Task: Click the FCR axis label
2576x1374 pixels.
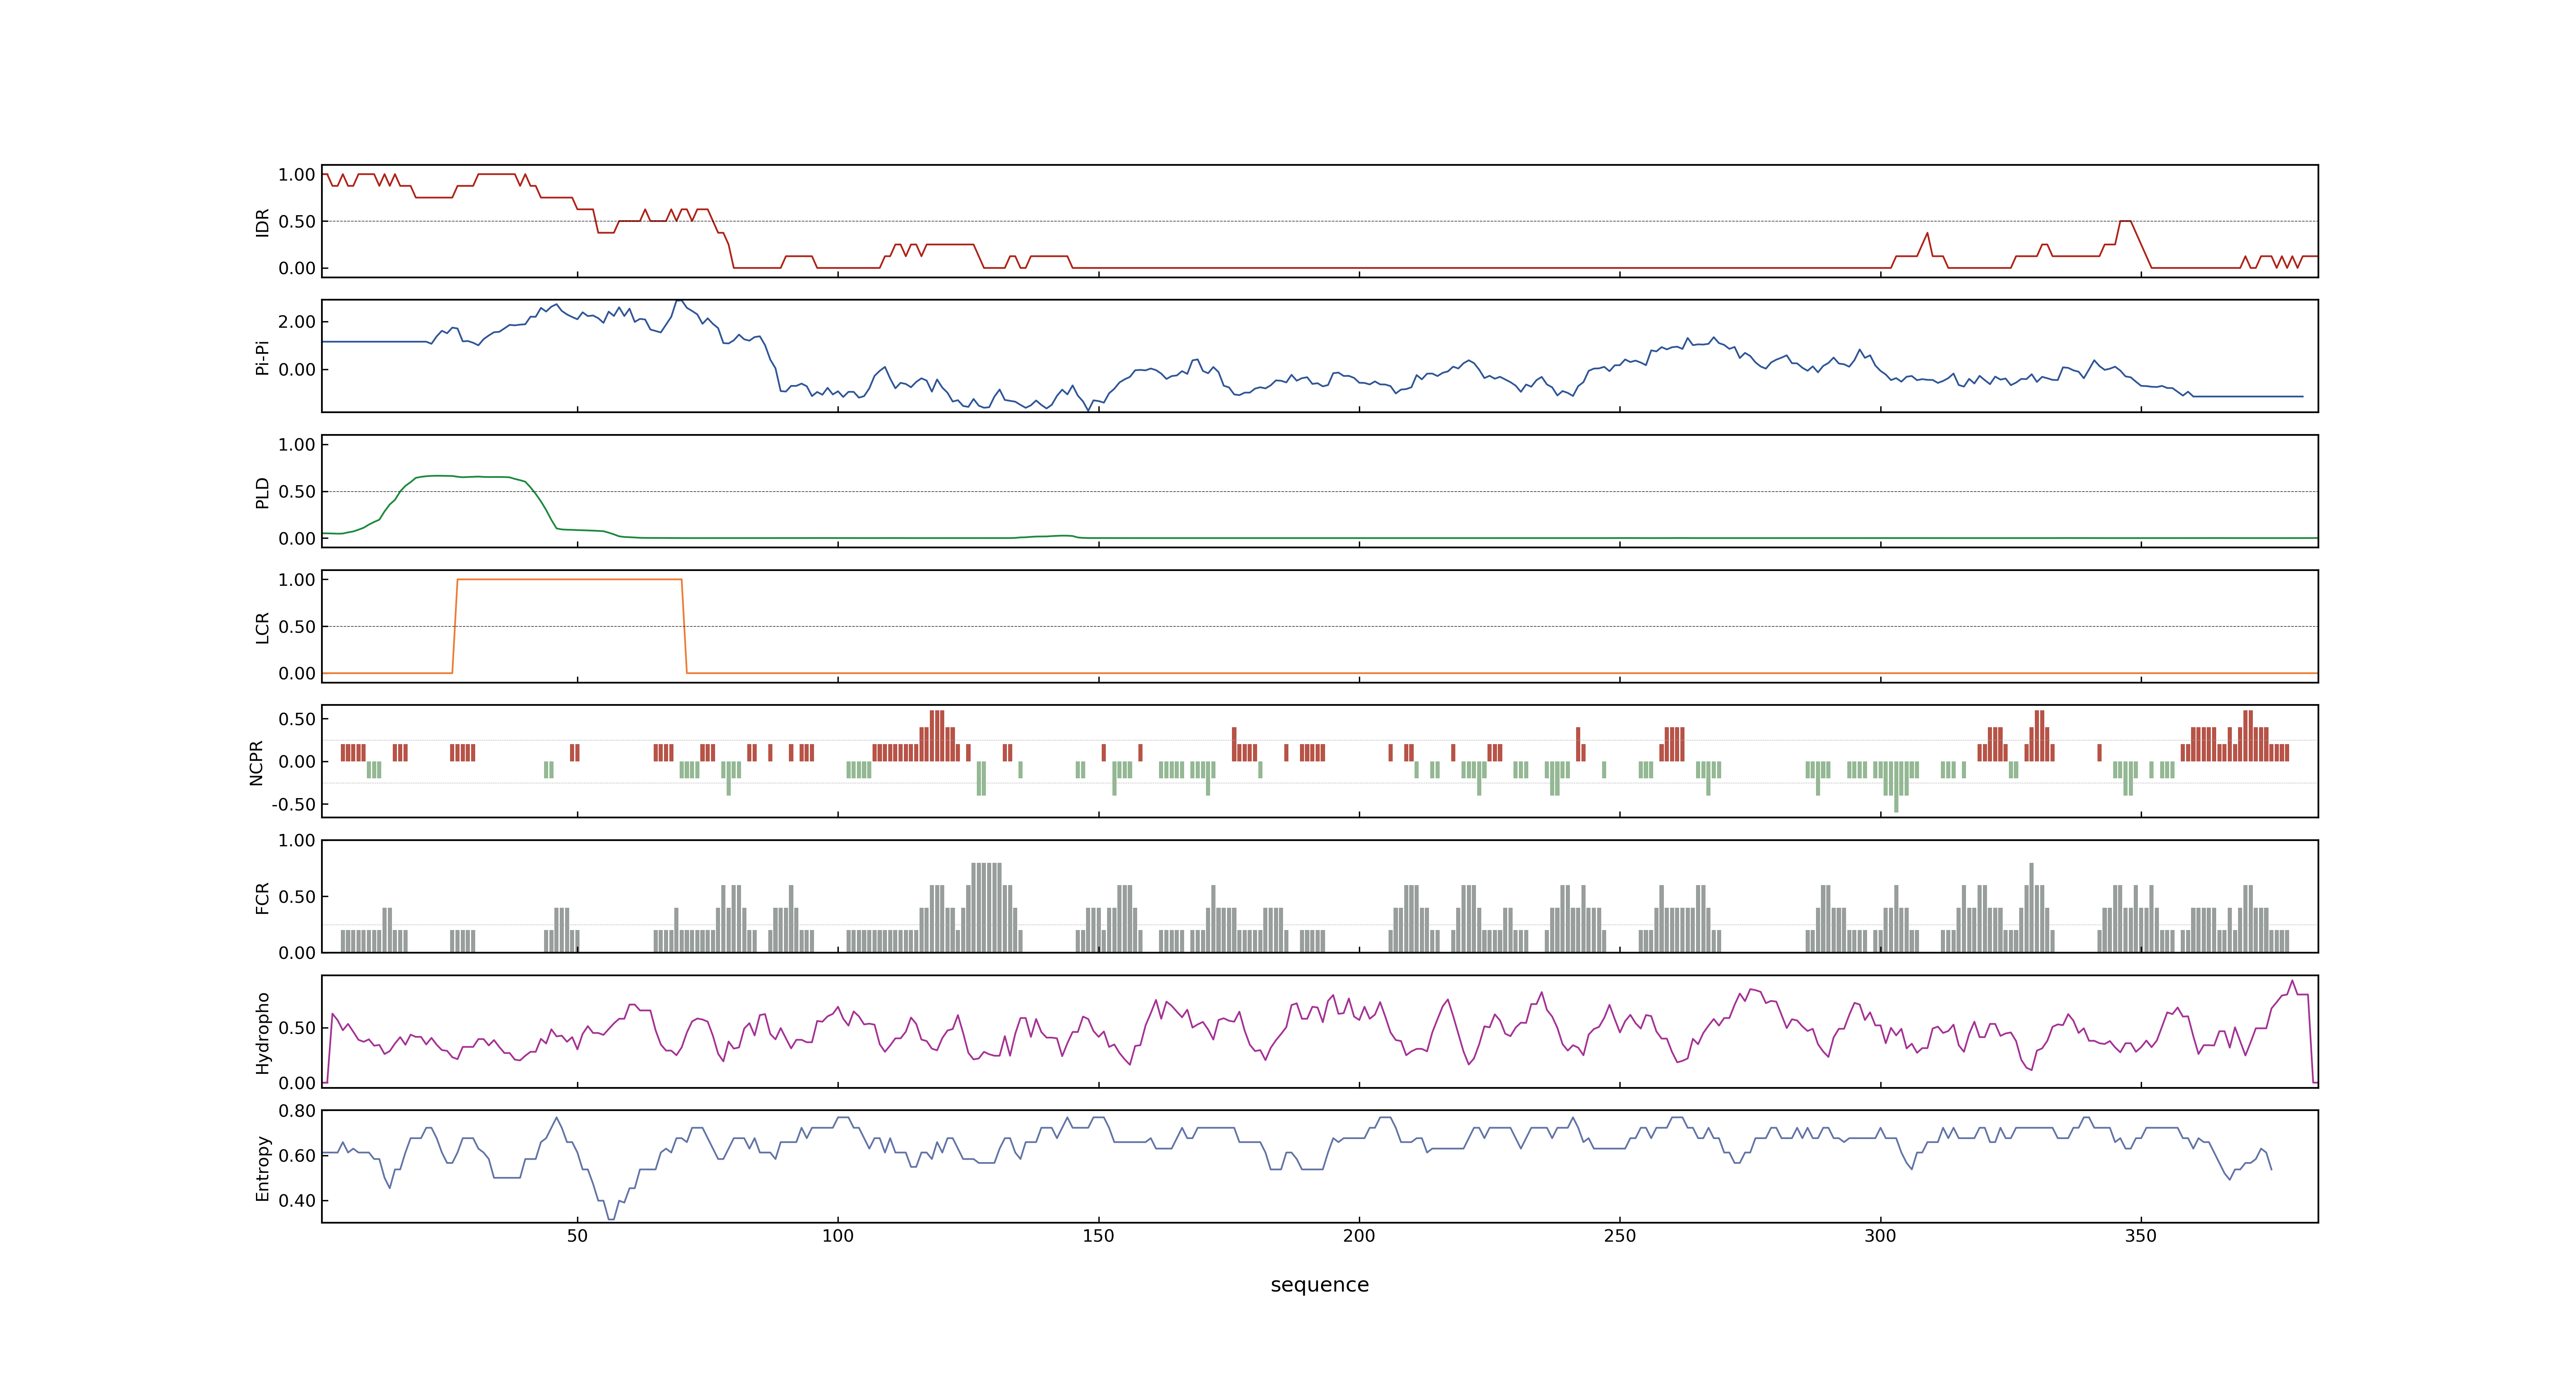Action: (x=262, y=897)
